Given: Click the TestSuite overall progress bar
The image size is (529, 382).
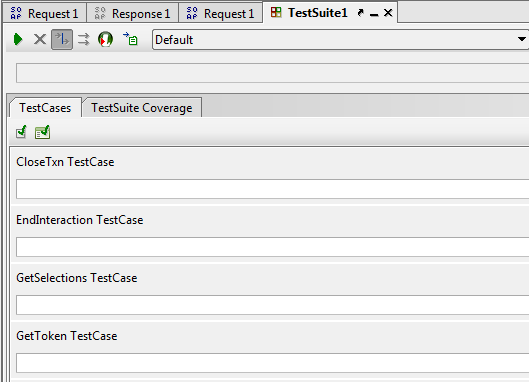Looking at the screenshot, I should (272, 73).
